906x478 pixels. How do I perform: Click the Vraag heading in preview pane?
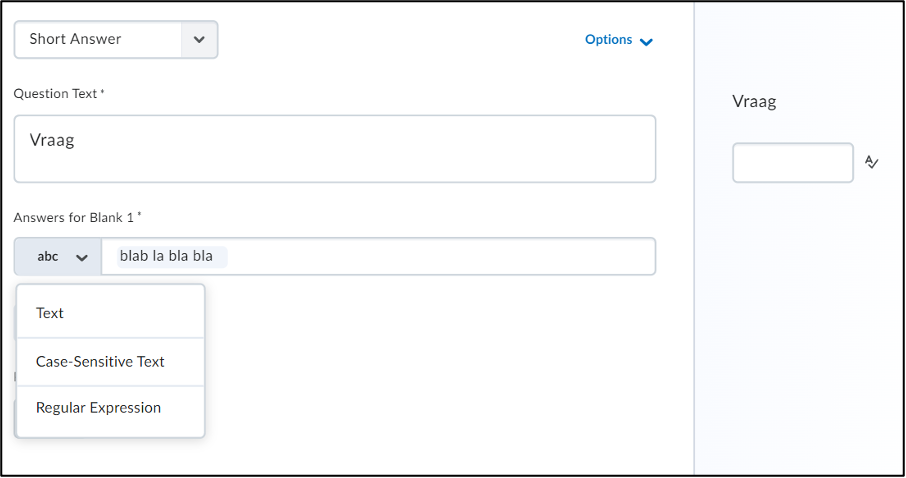[754, 102]
